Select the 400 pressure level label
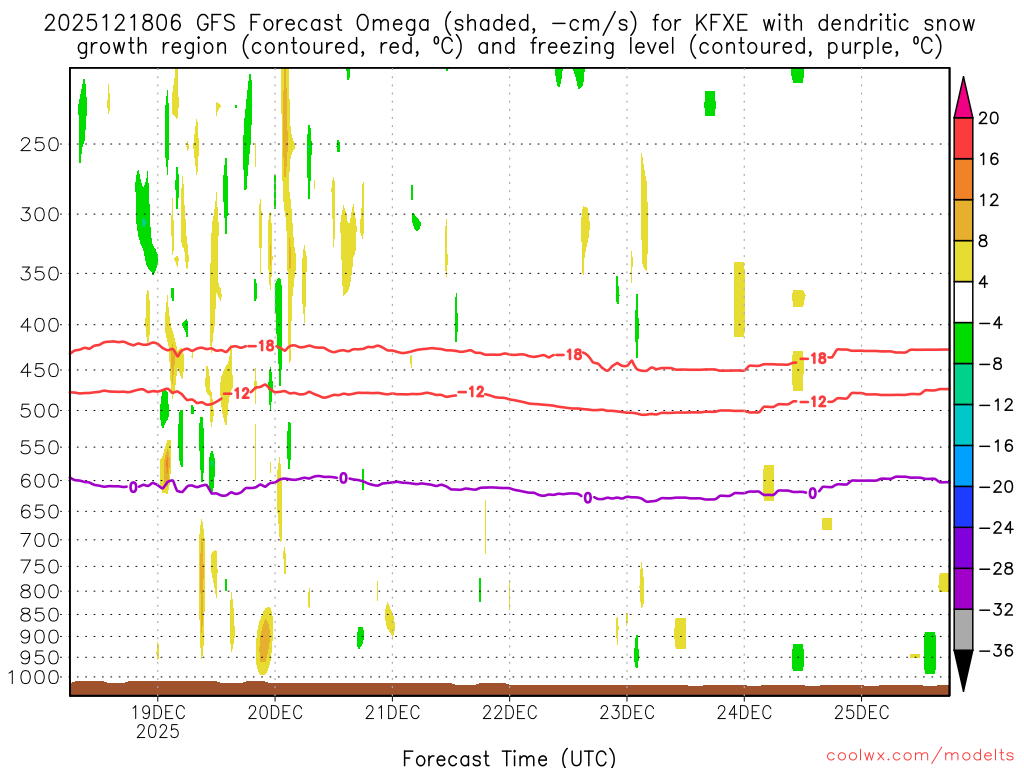 (40, 325)
